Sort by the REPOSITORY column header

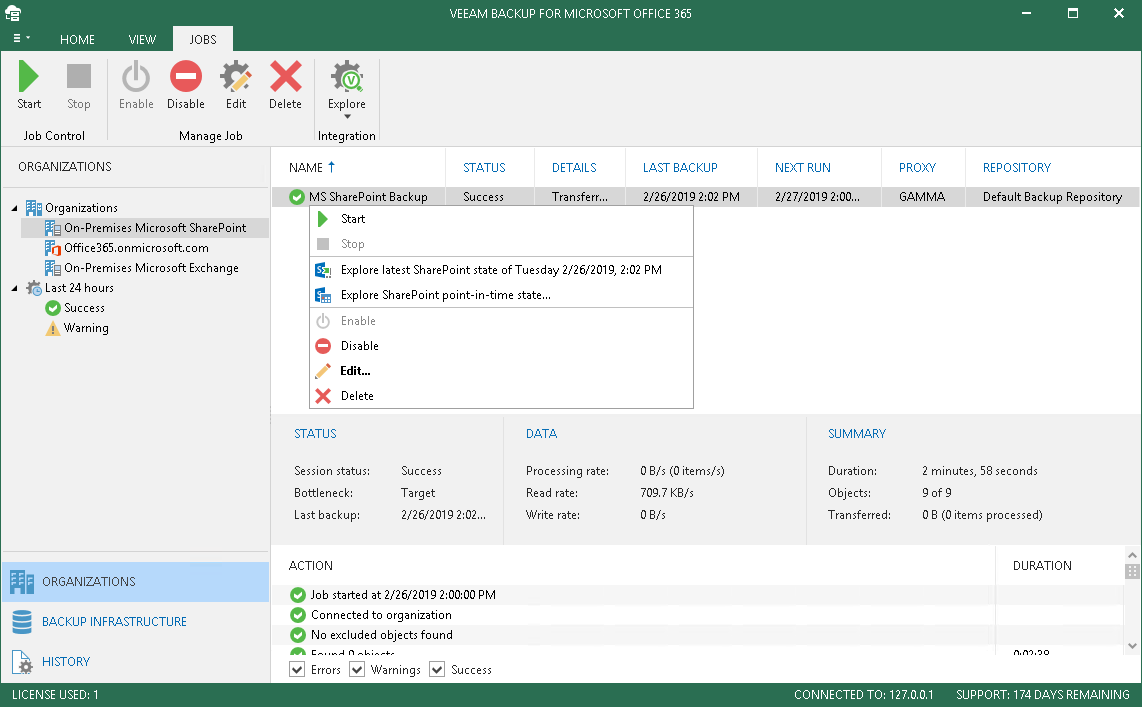pyautogui.click(x=1017, y=168)
